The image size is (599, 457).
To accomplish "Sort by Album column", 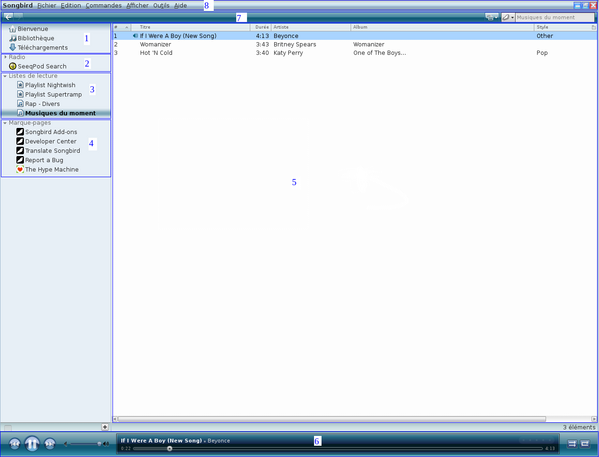I will pyautogui.click(x=442, y=27).
